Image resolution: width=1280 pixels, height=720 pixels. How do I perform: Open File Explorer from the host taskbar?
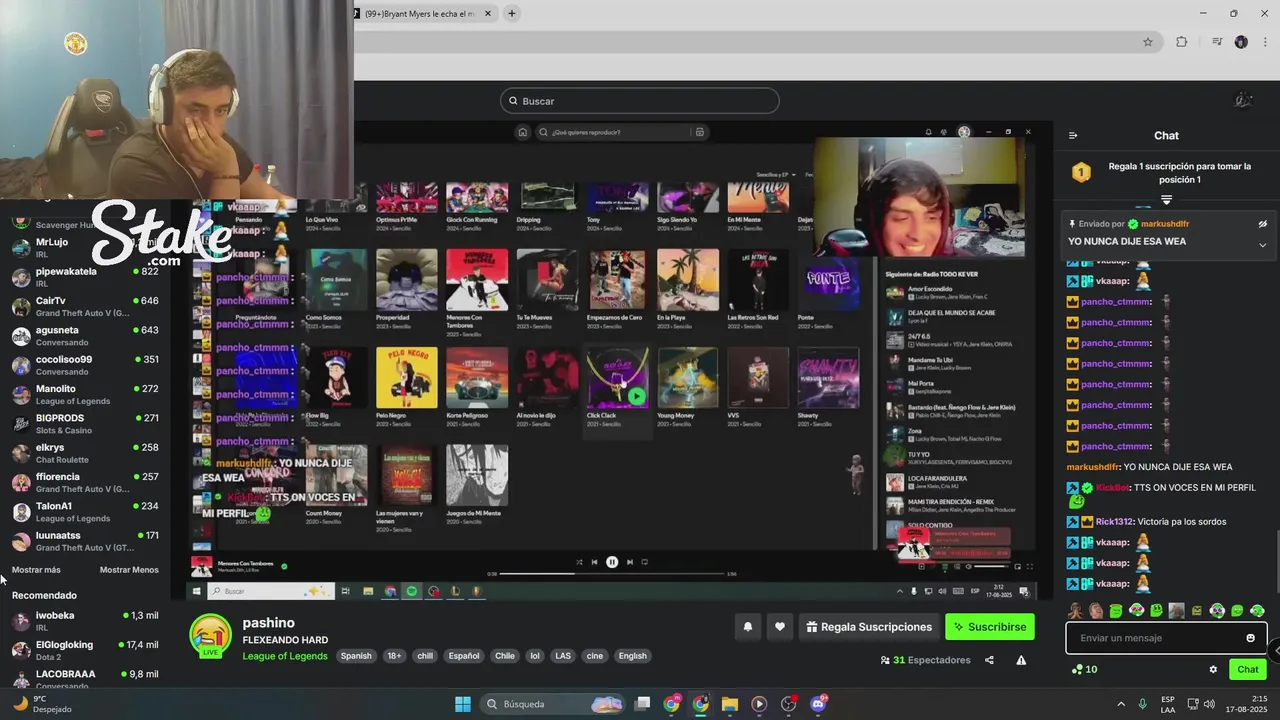[730, 704]
